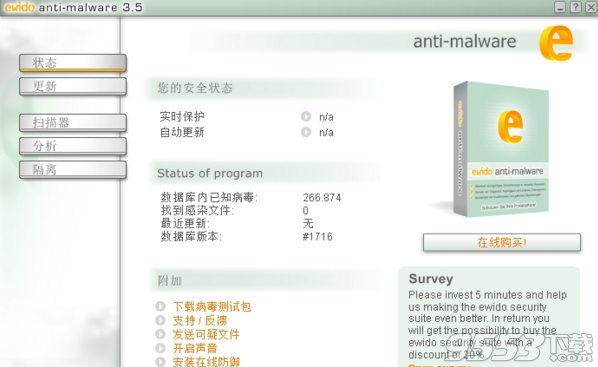
Task: Select the 分析 (Analysis) tab
Action: tap(73, 146)
